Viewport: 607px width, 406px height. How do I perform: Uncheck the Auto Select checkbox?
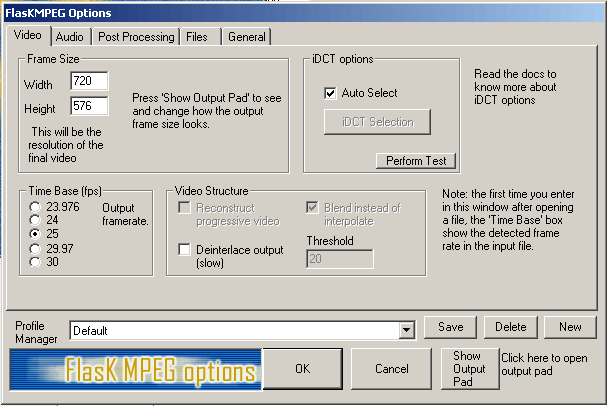(x=330, y=93)
